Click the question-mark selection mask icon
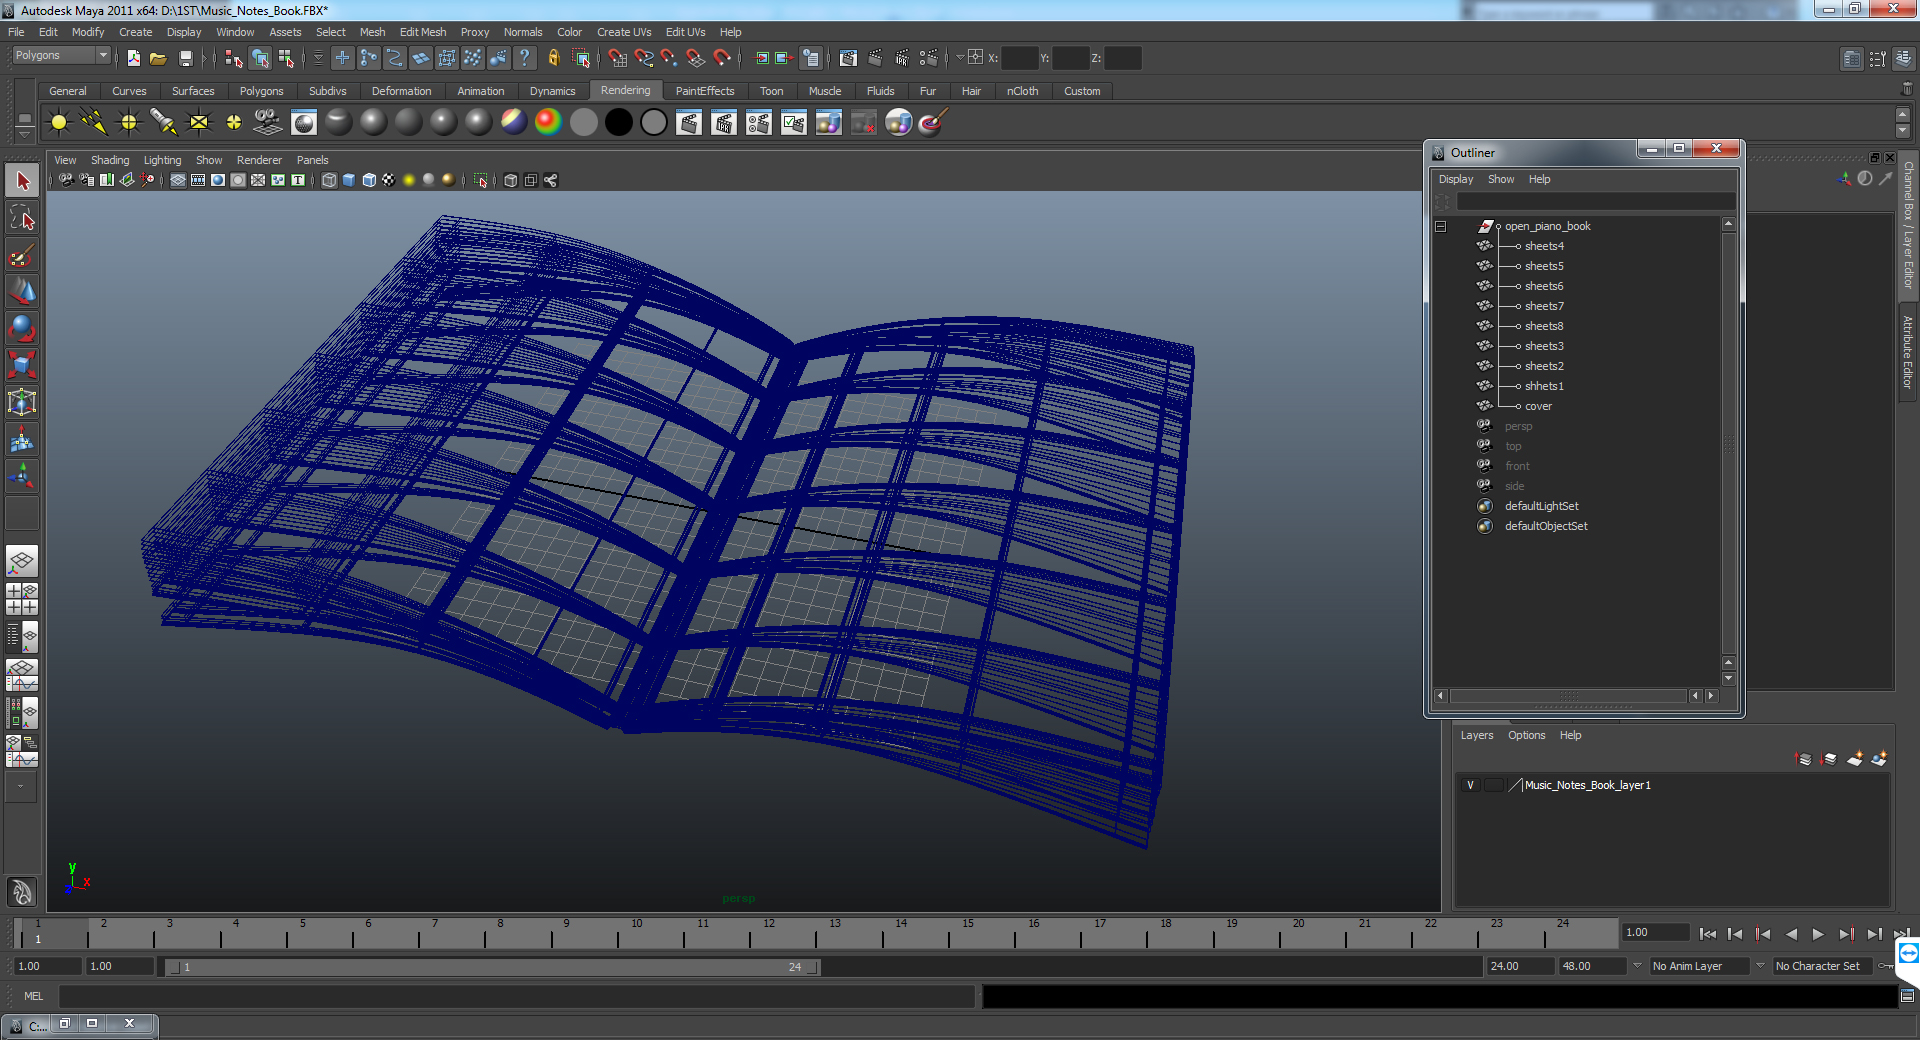1920x1040 pixels. tap(525, 58)
